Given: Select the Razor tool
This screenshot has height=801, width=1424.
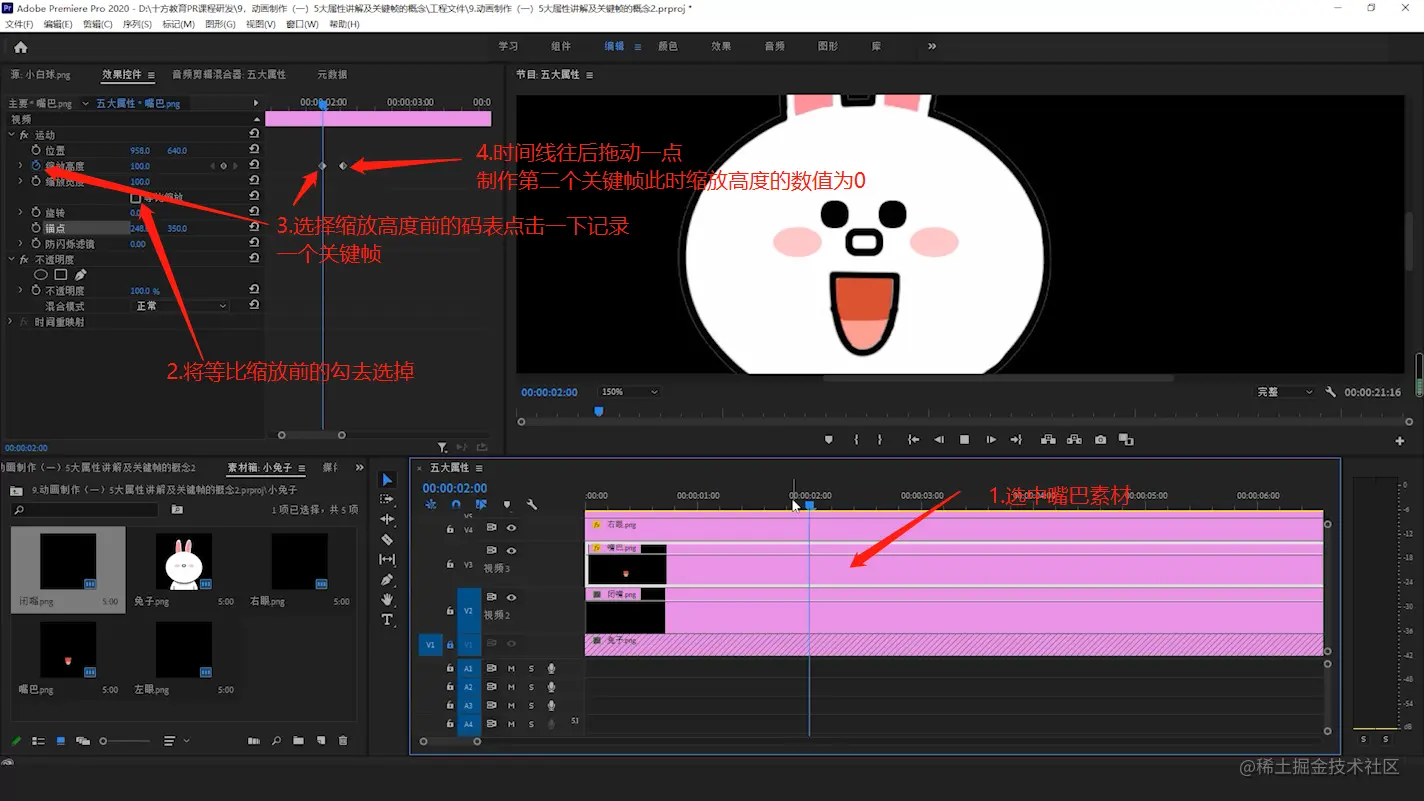Looking at the screenshot, I should (388, 539).
